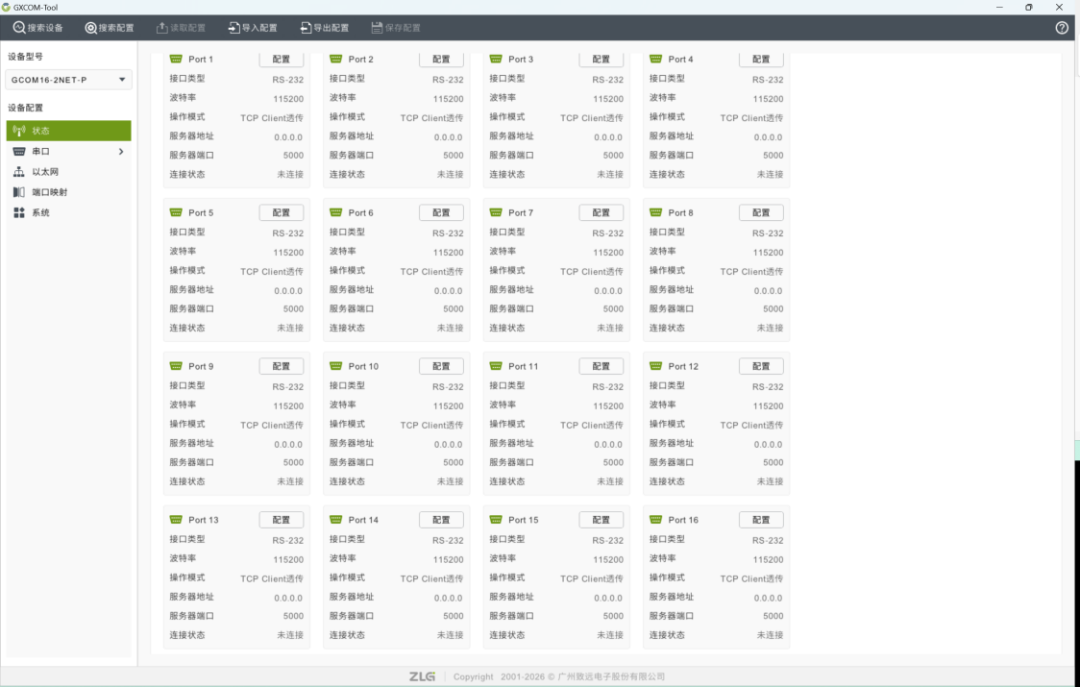Click the 导出配置 export config button
1080x687 pixels.
tap(324, 28)
